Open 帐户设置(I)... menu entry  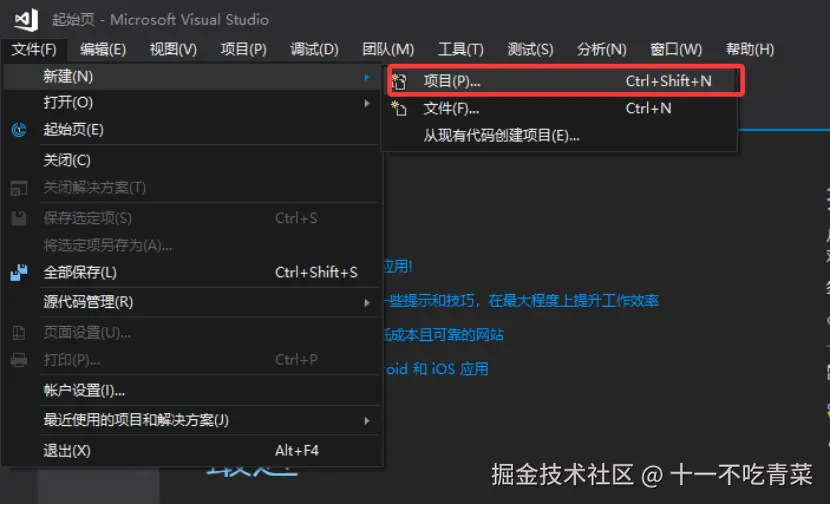tap(192, 391)
